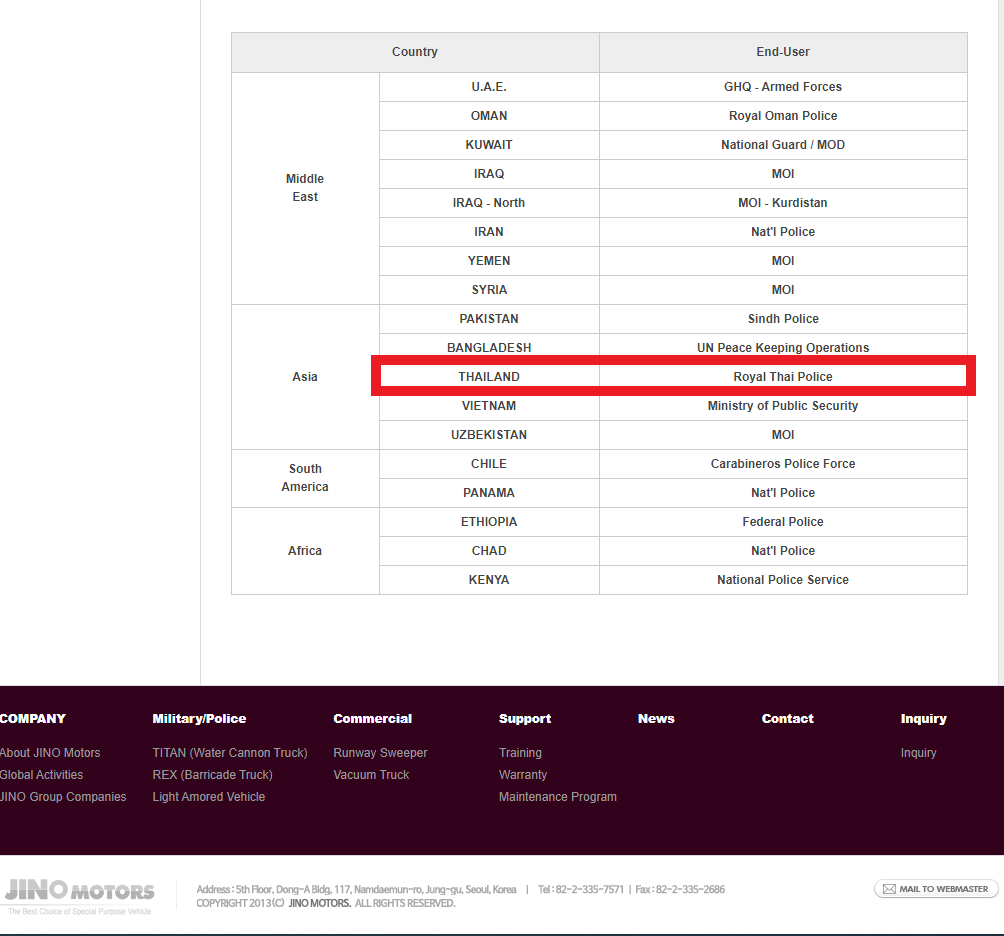Open Runway Sweeper link
1004x936 pixels.
pos(380,753)
